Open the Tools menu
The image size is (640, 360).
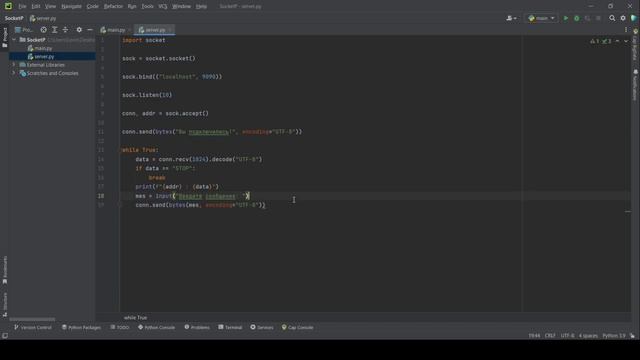click(x=147, y=6)
